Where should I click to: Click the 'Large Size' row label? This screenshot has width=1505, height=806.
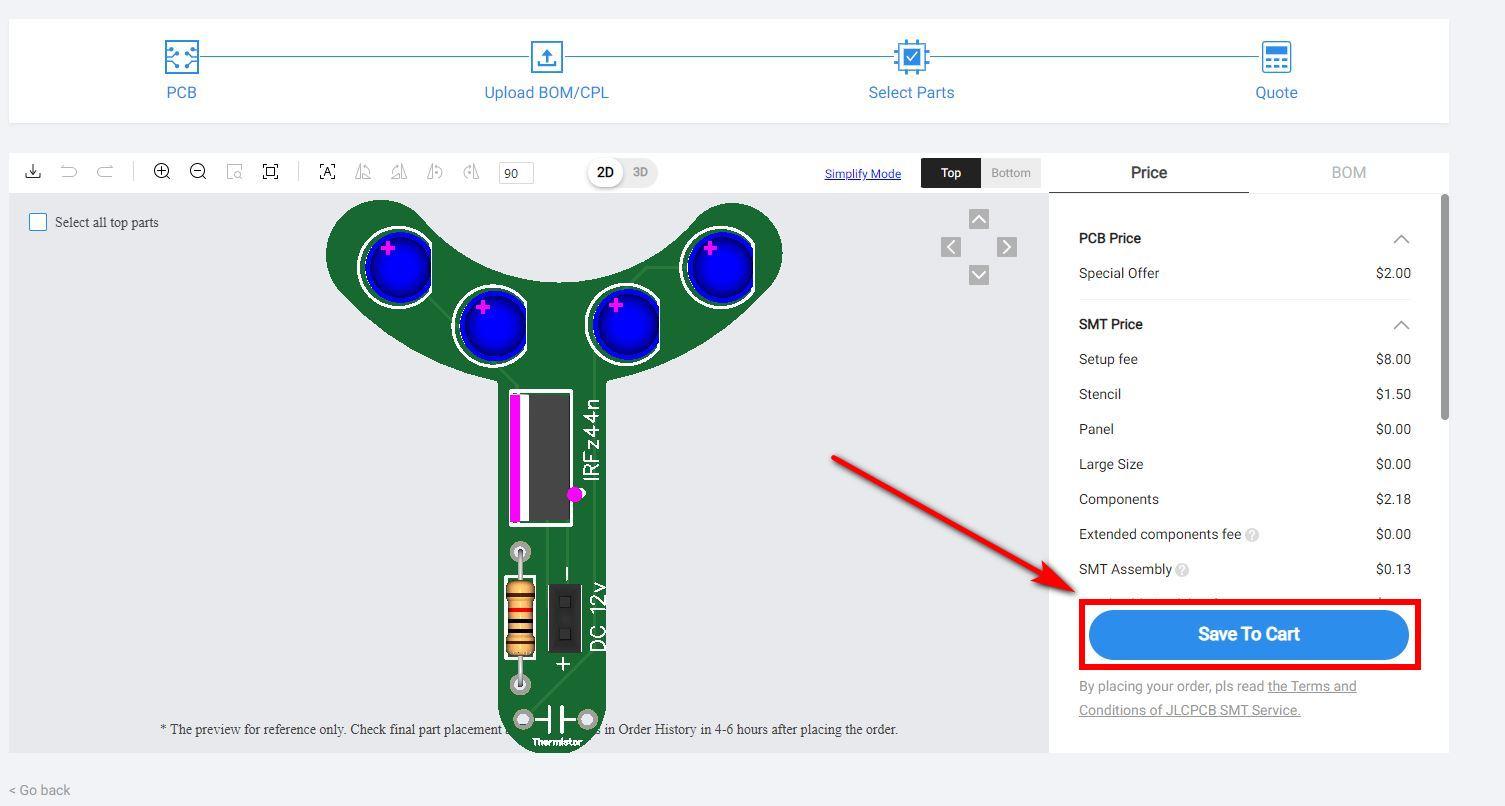[x=1111, y=464]
